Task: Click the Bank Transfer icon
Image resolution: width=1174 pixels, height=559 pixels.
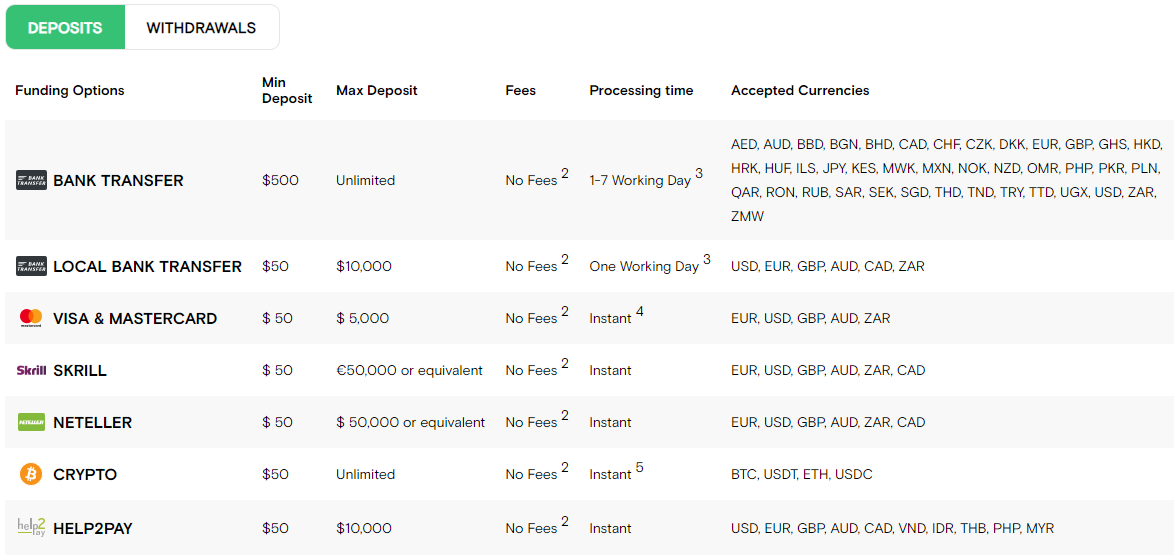Action: click(31, 181)
